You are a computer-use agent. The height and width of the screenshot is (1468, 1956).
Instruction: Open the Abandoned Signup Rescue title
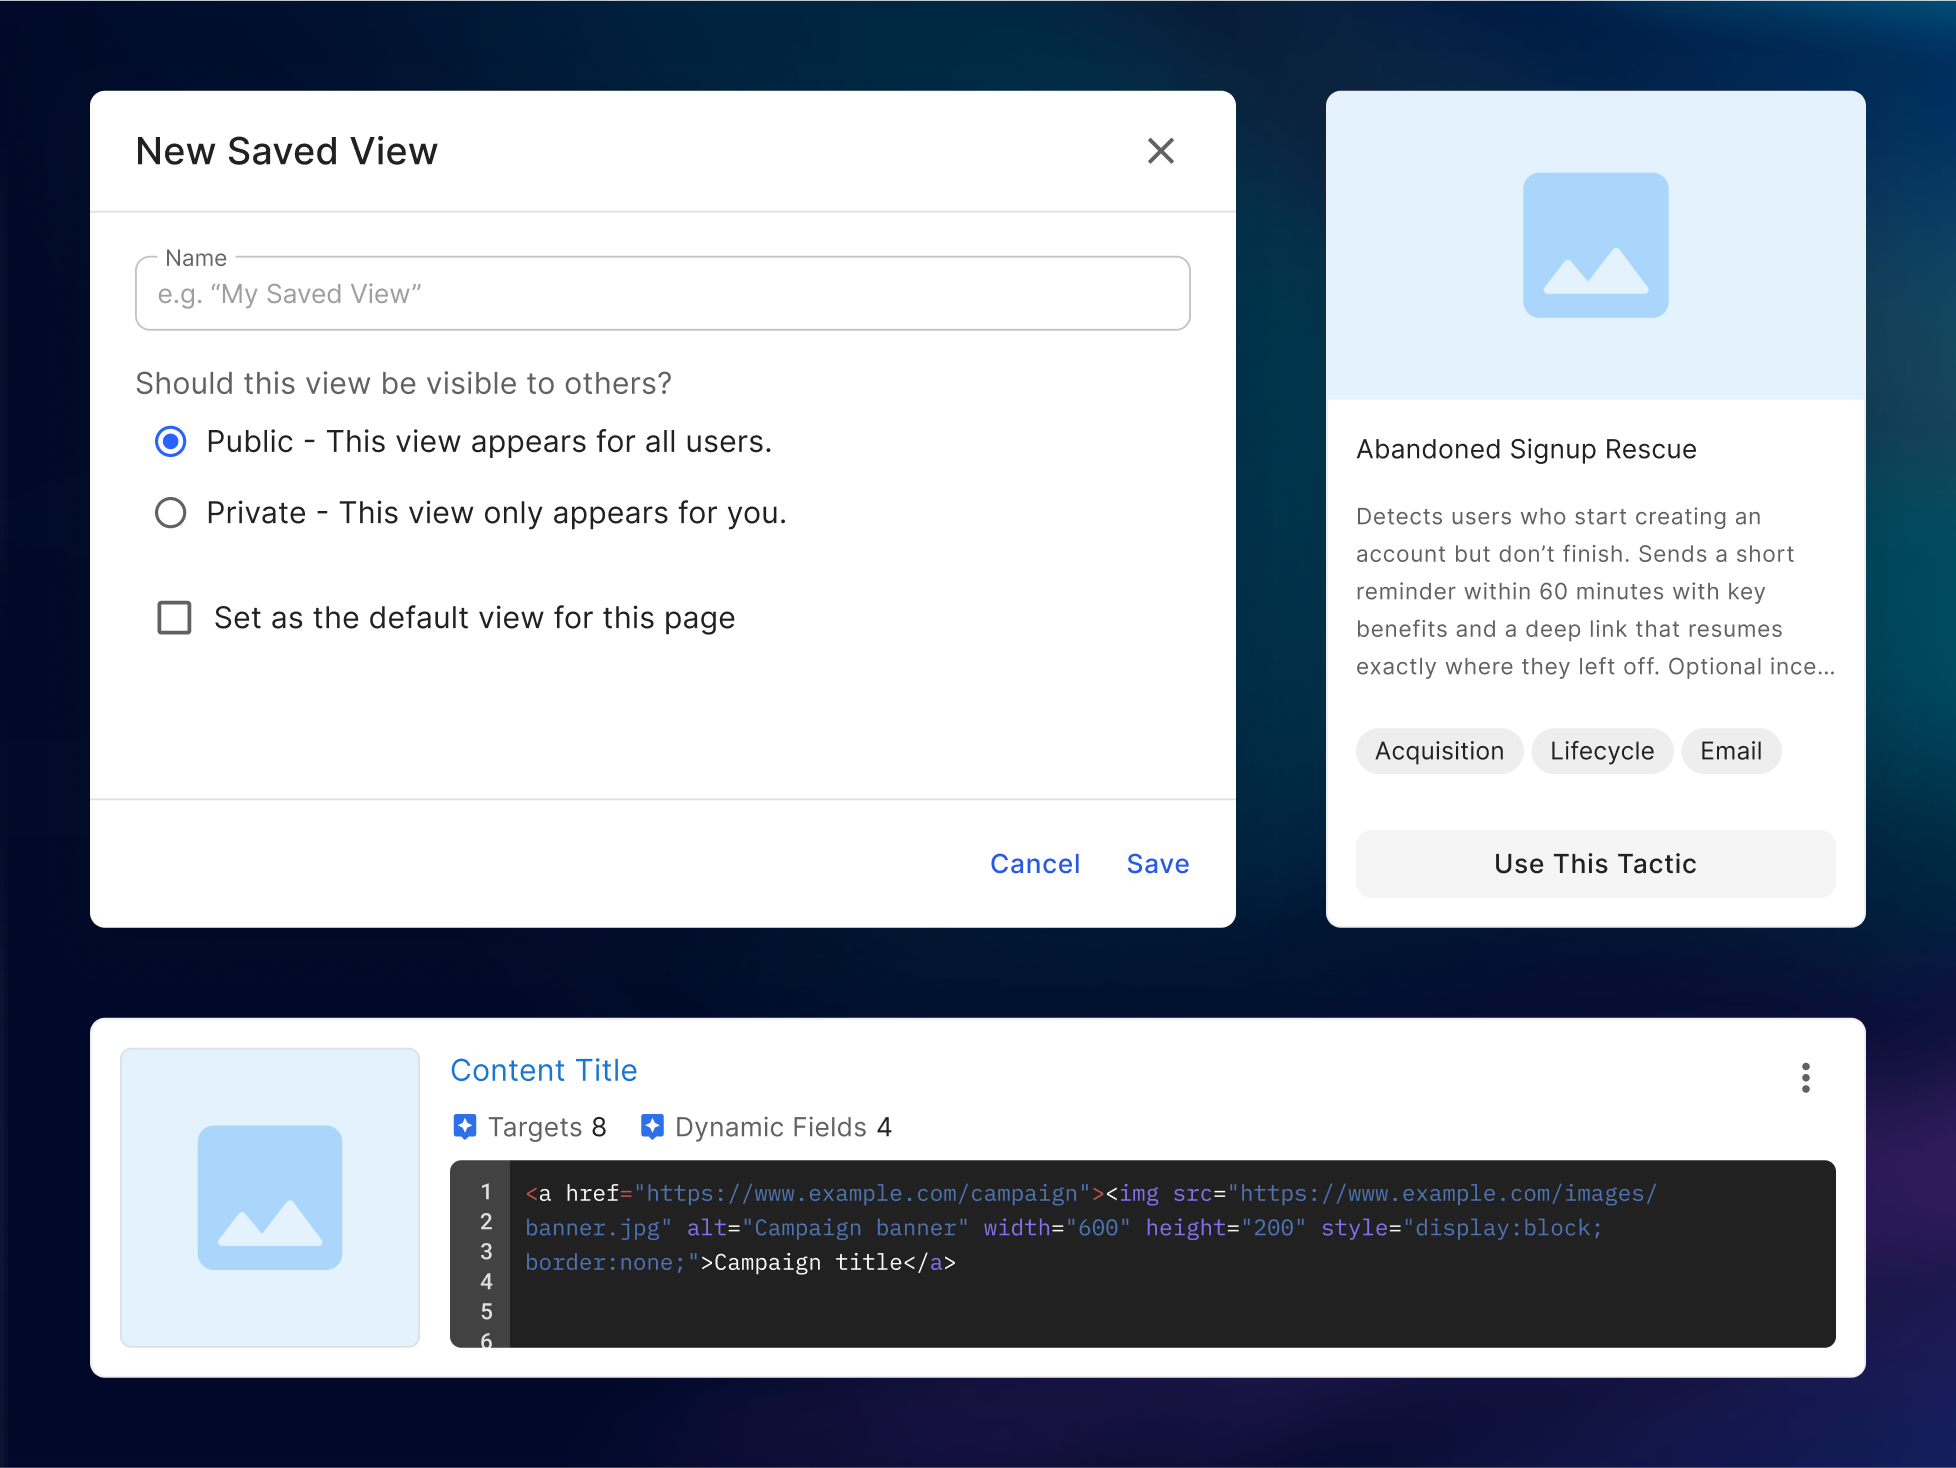(1526, 449)
